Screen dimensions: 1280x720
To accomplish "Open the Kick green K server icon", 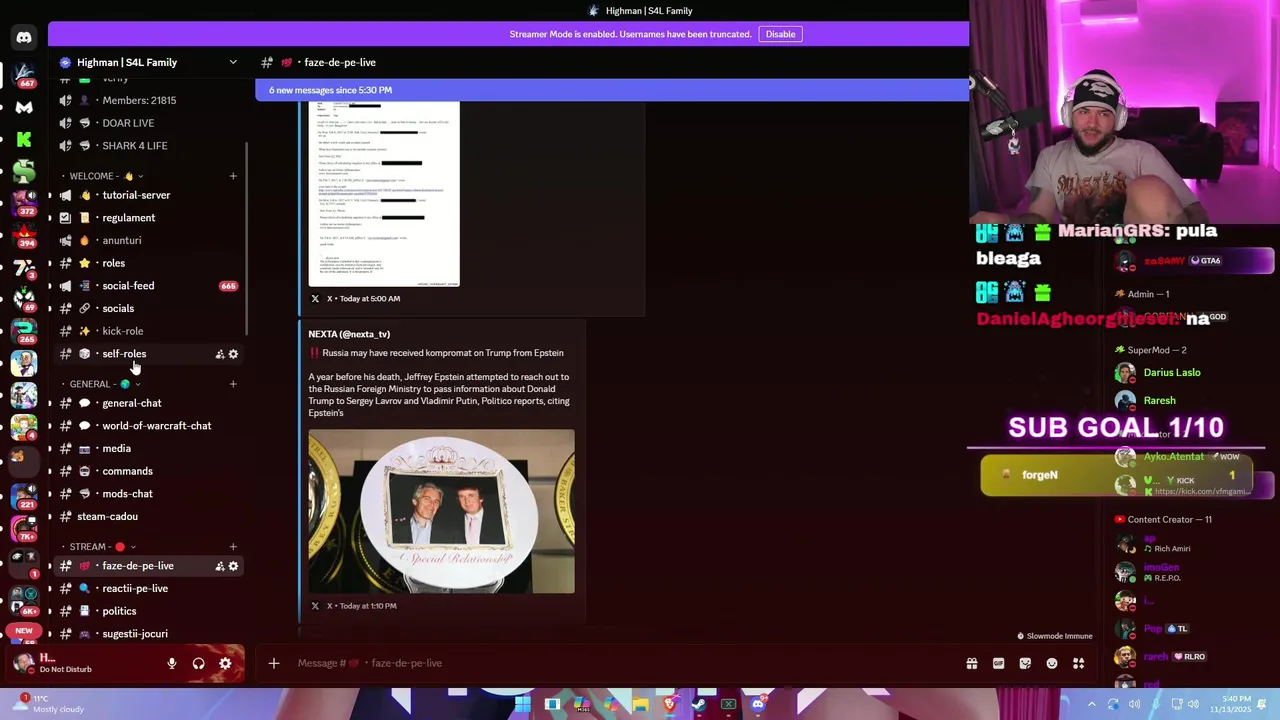I will point(24,139).
